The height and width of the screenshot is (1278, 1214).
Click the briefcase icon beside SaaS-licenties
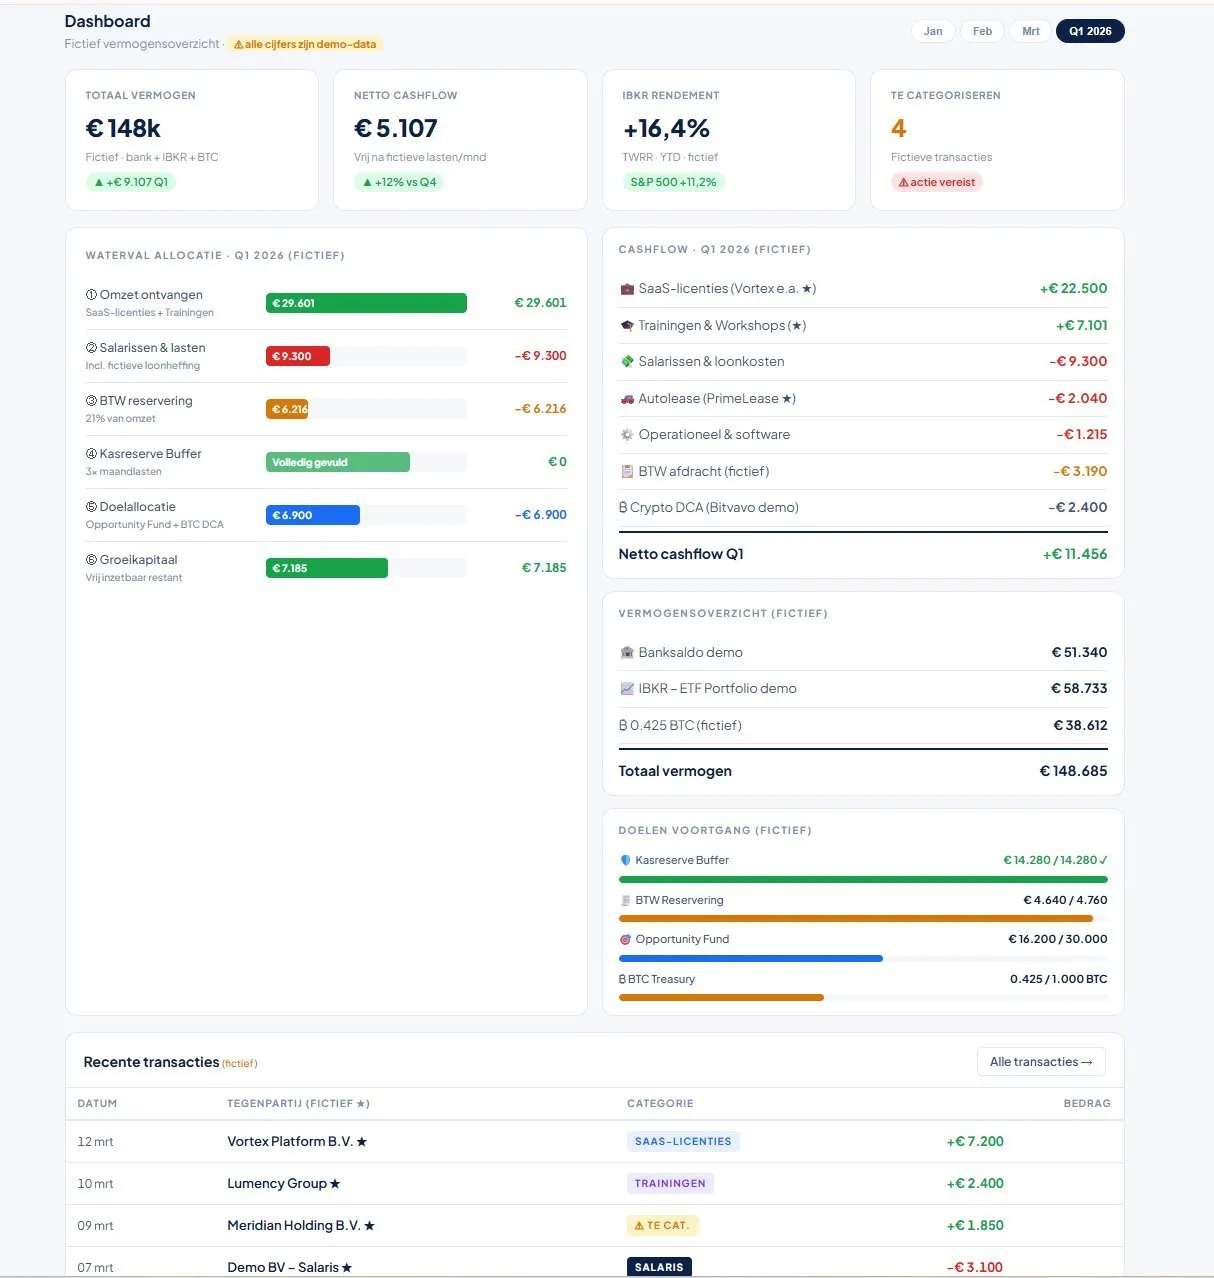[627, 289]
